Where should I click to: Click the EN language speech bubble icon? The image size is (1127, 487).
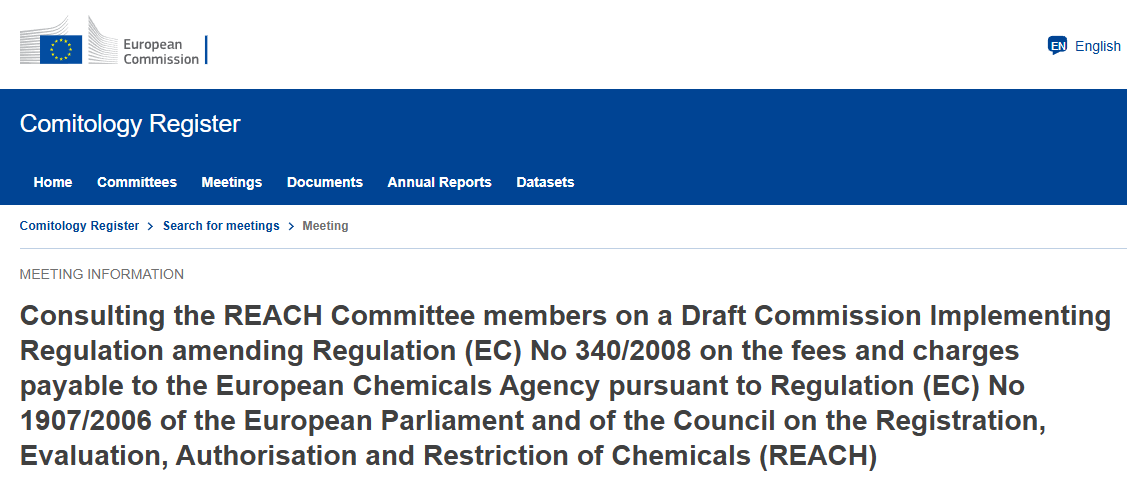click(1057, 45)
